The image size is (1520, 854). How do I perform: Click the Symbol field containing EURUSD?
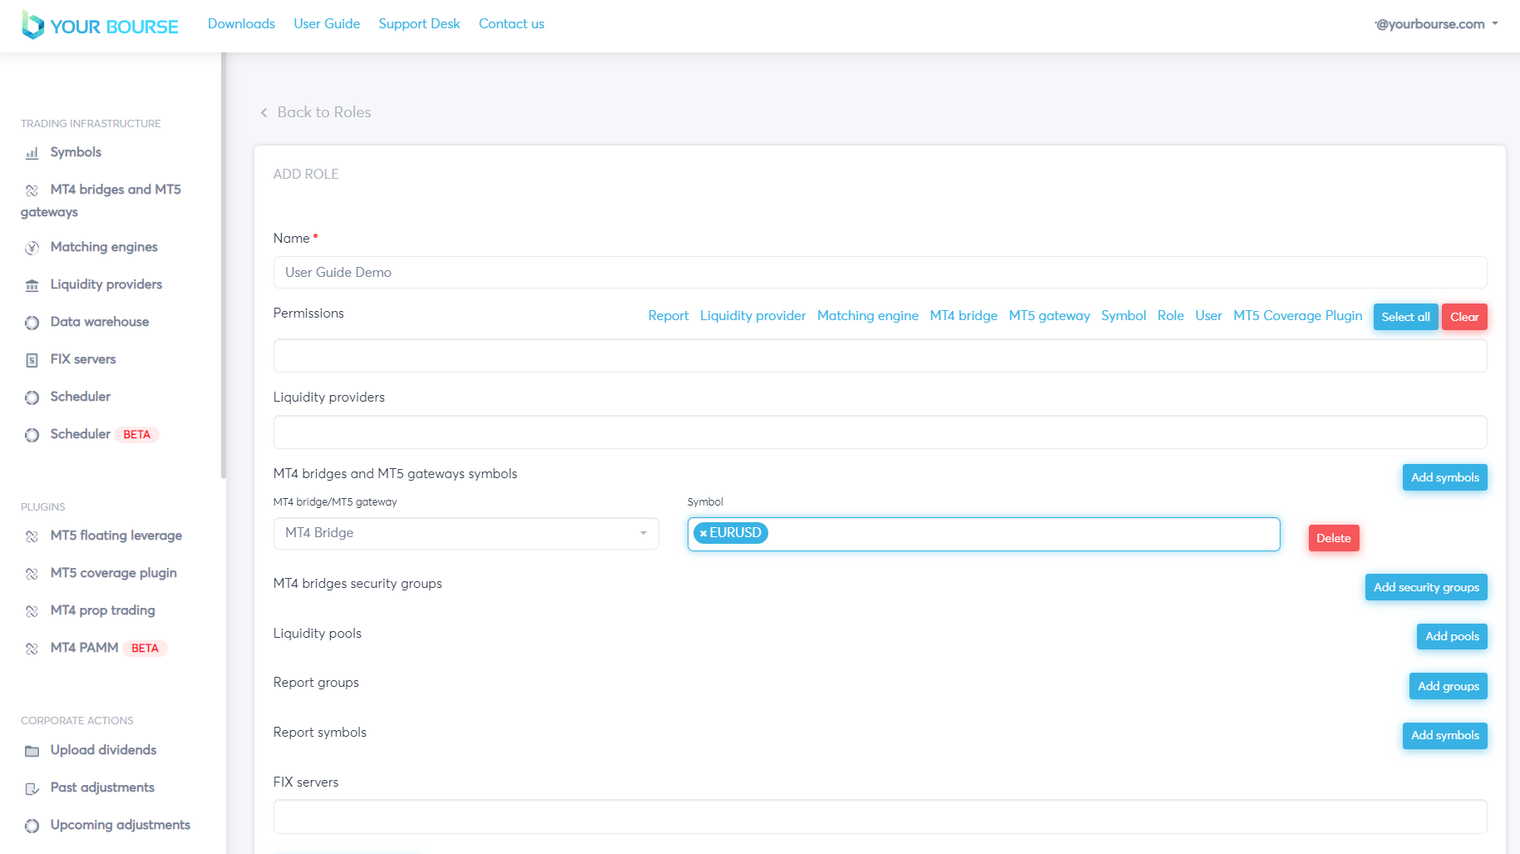[x=984, y=534]
